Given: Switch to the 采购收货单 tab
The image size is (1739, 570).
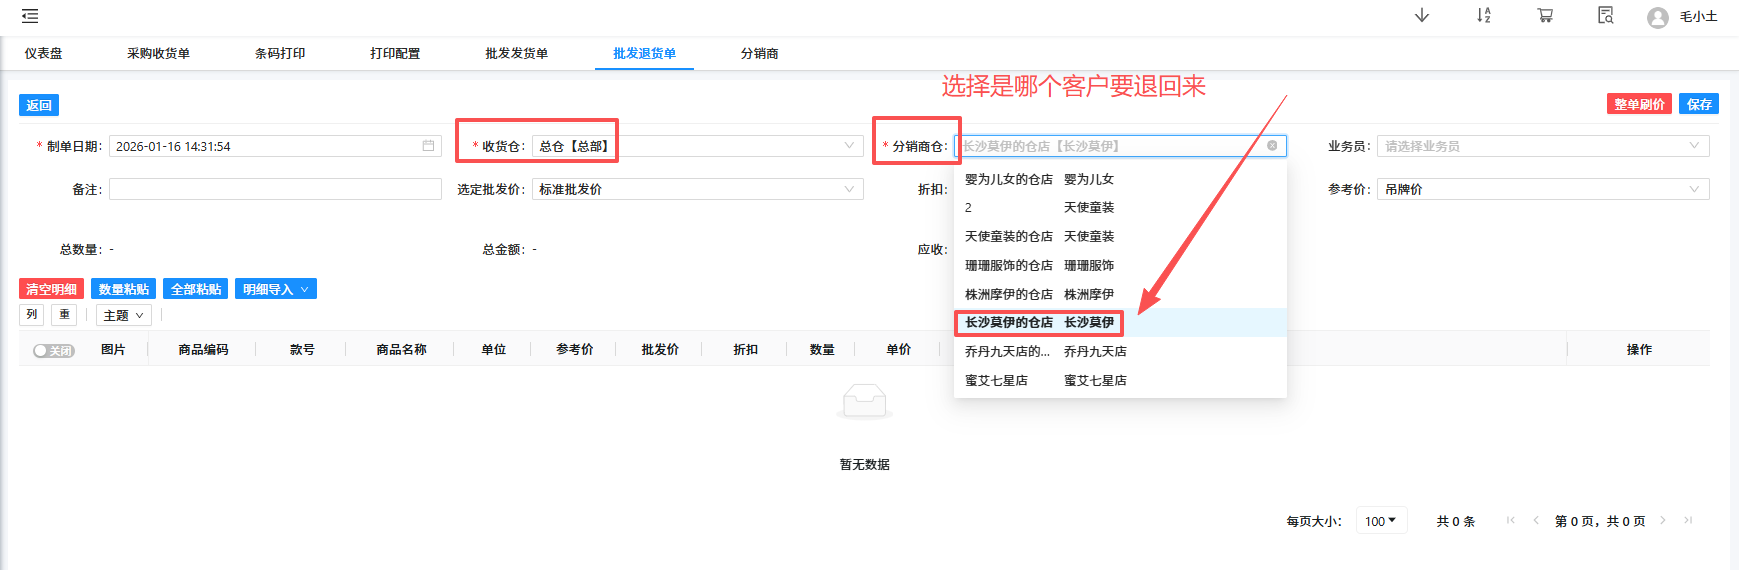Looking at the screenshot, I should 158,54.
